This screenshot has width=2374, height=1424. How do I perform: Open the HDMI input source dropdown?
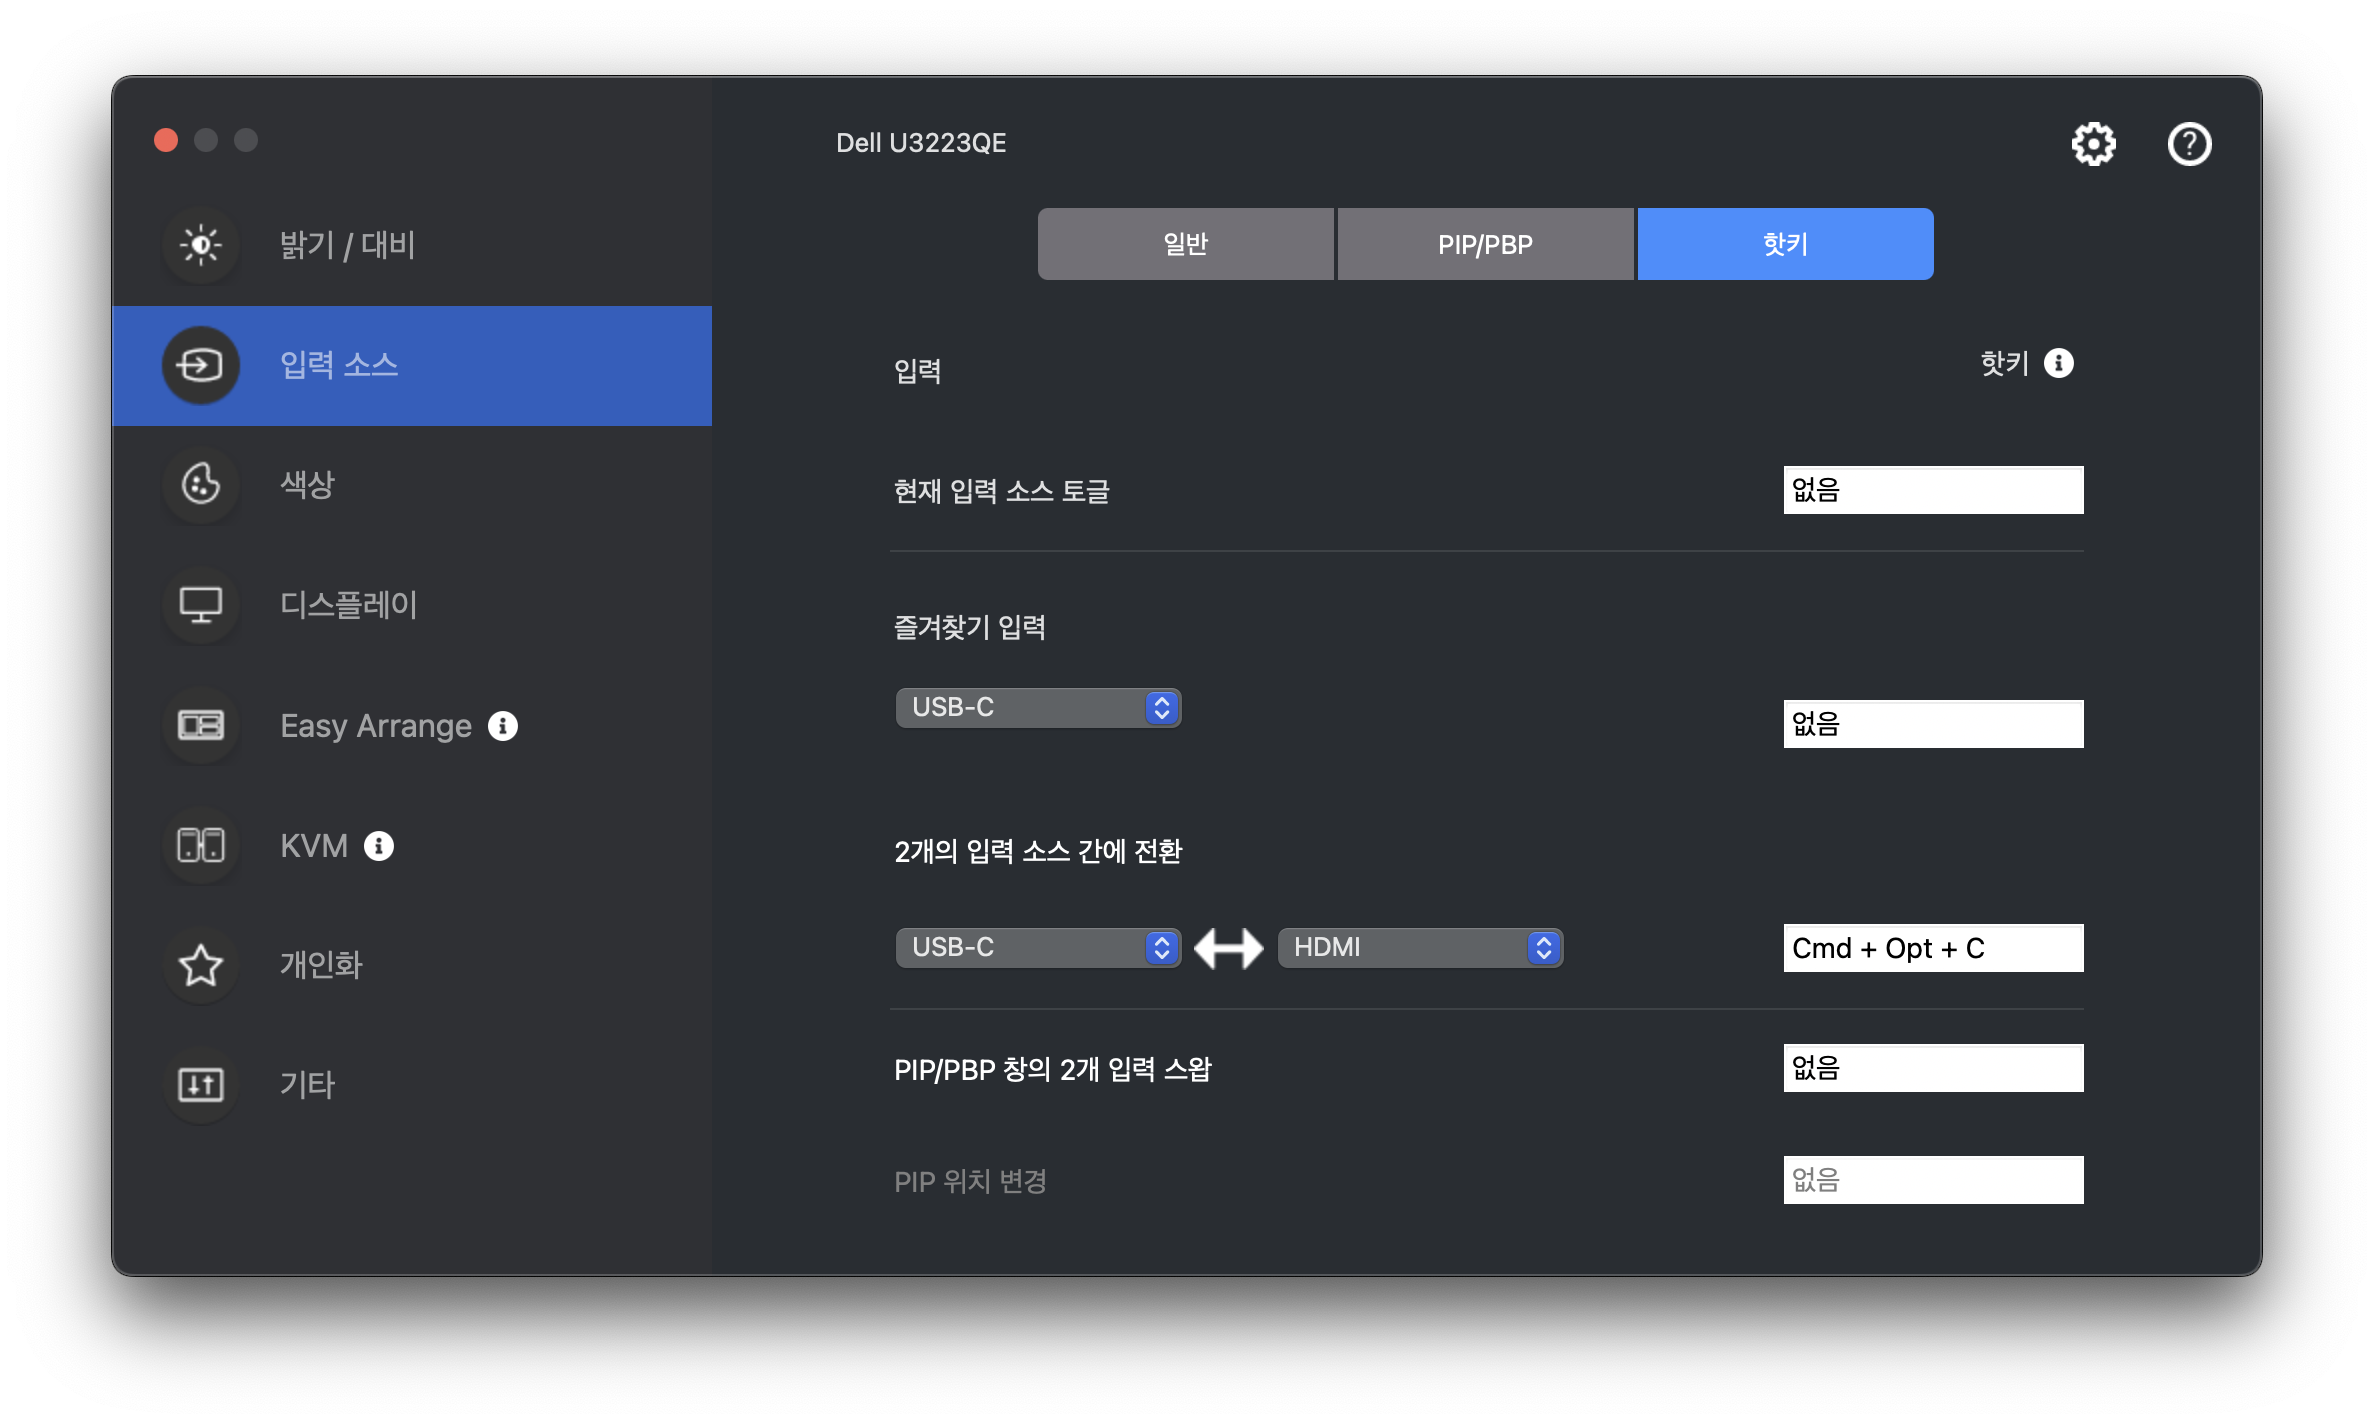coord(1420,948)
